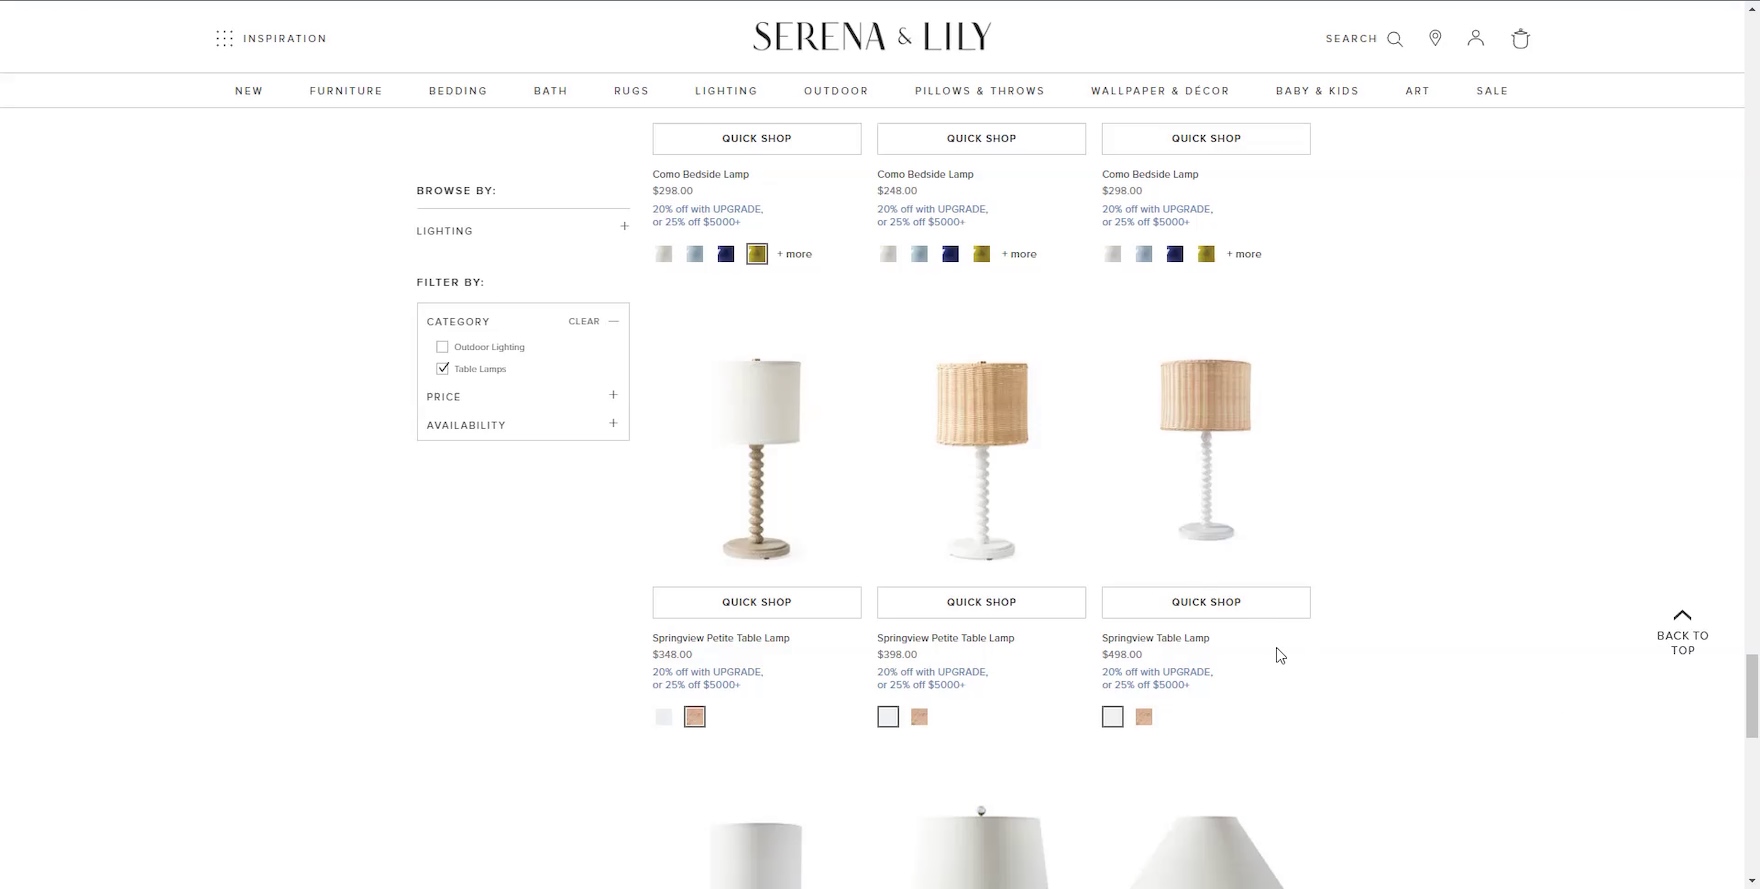Screen dimensions: 1760x889
Task: Open the account profile icon
Action: pos(1475,38)
